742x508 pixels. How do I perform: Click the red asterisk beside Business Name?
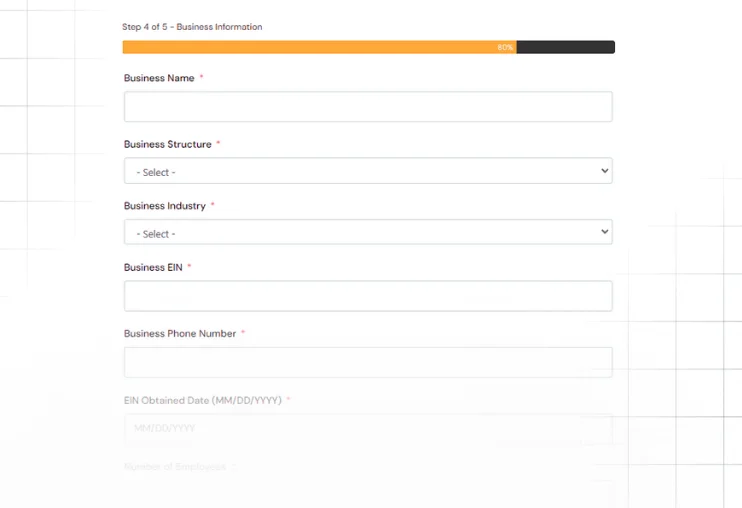point(201,78)
